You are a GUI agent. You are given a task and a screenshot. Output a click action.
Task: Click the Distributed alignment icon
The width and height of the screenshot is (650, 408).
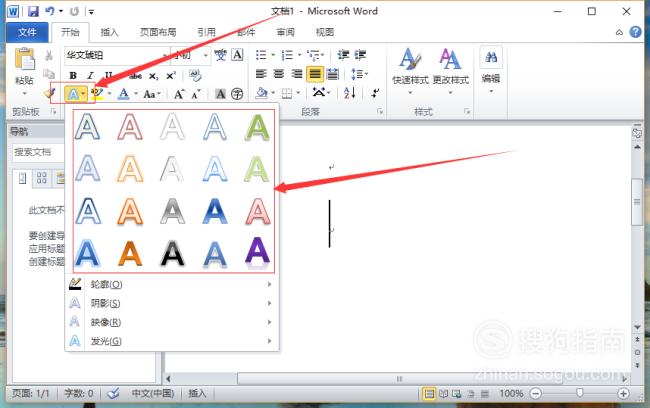tap(332, 74)
